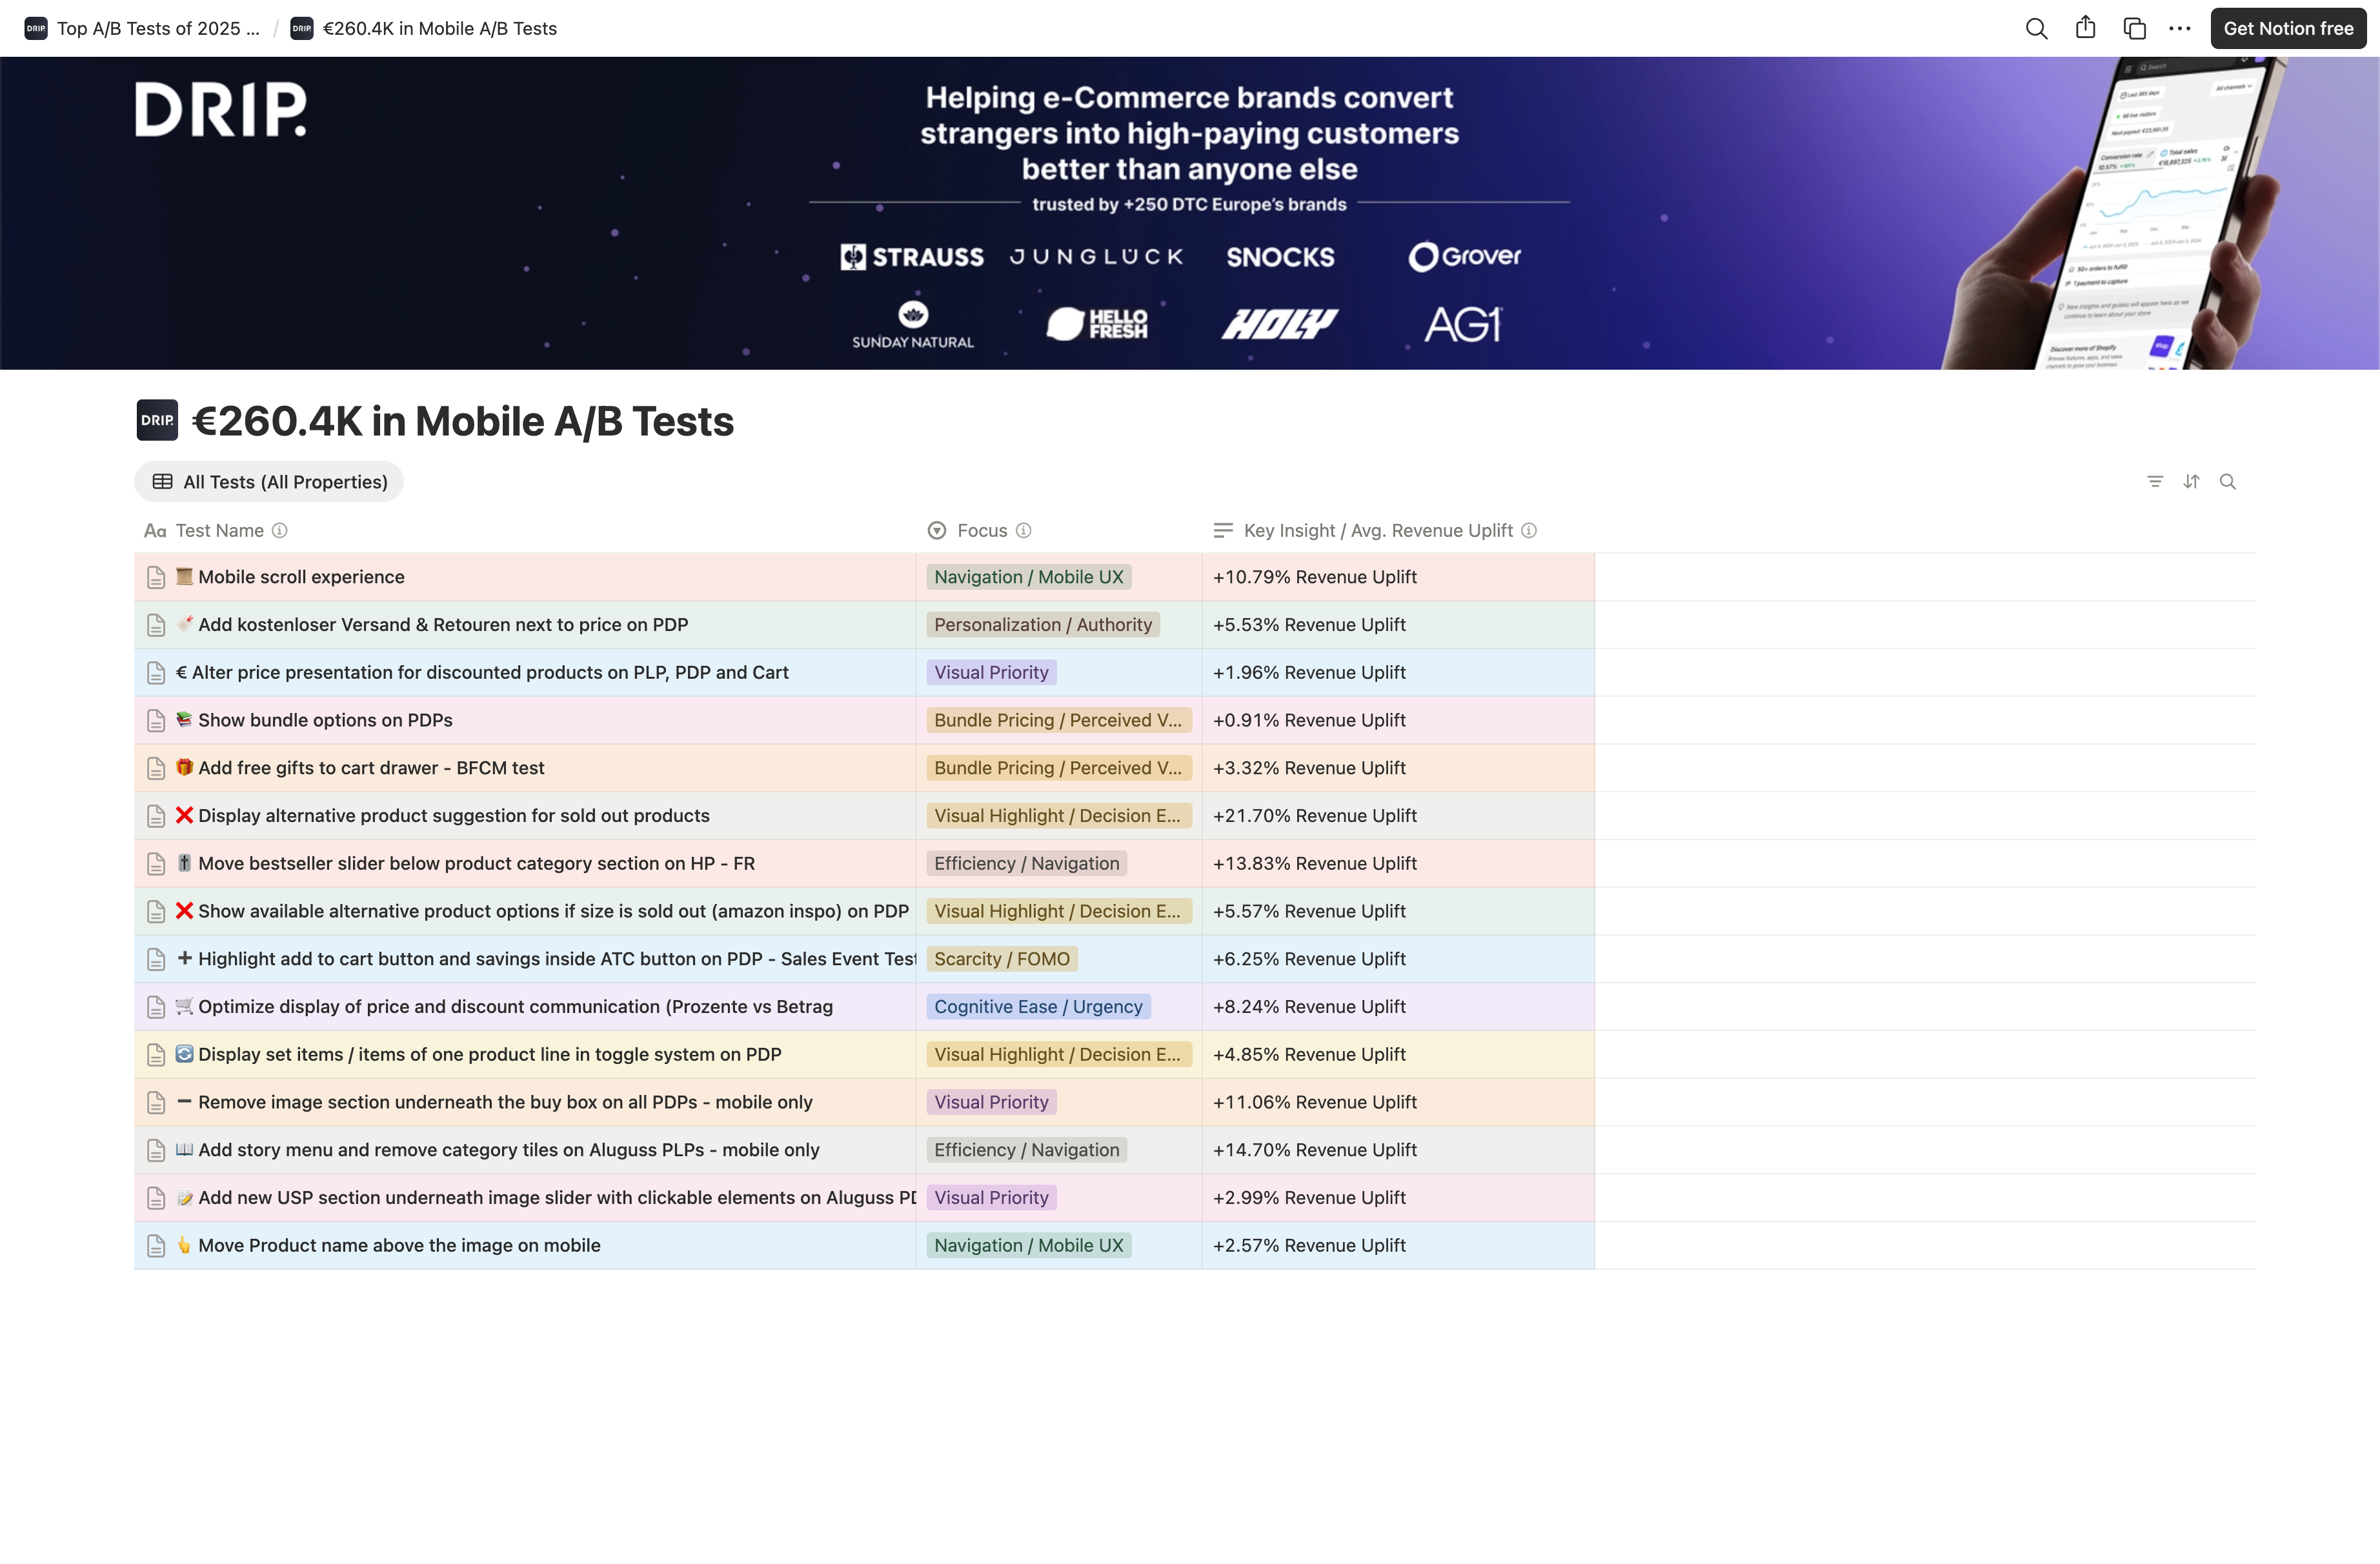Open the table sort icon
2380x1564 pixels.
(2191, 482)
